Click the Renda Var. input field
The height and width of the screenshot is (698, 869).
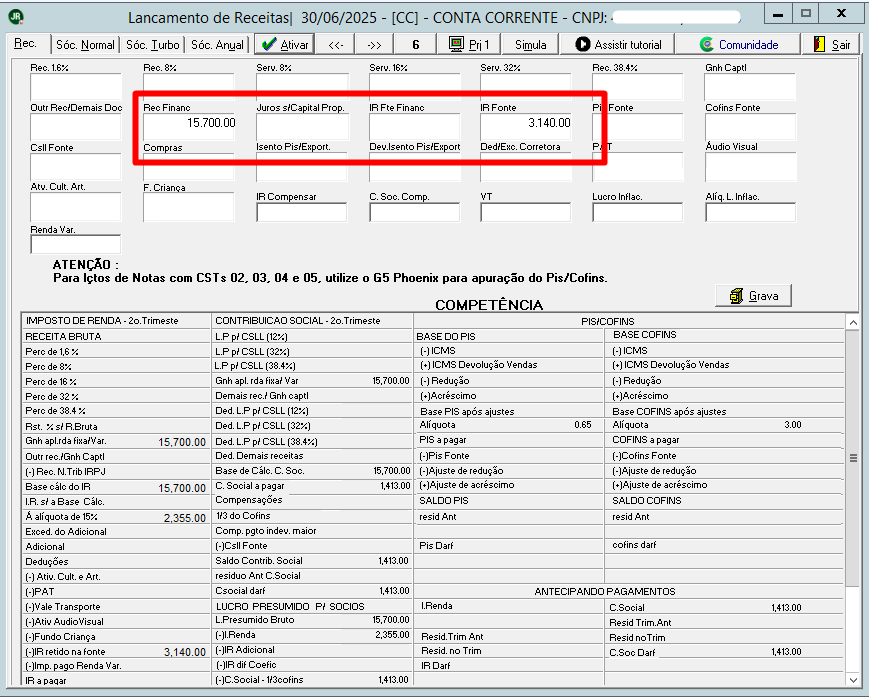pyautogui.click(x=76, y=244)
